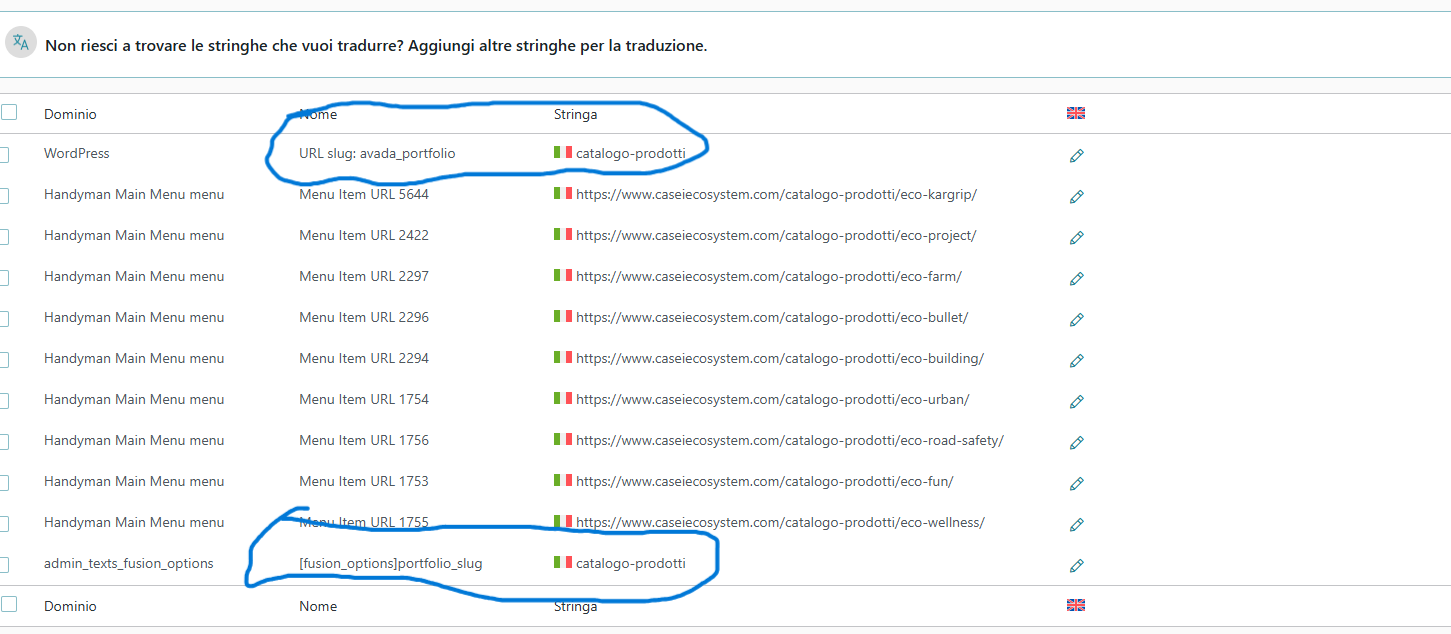The width and height of the screenshot is (1451, 634).
Task: Edit translation pencil for Menu Item URL 1756
Action: pyautogui.click(x=1076, y=442)
